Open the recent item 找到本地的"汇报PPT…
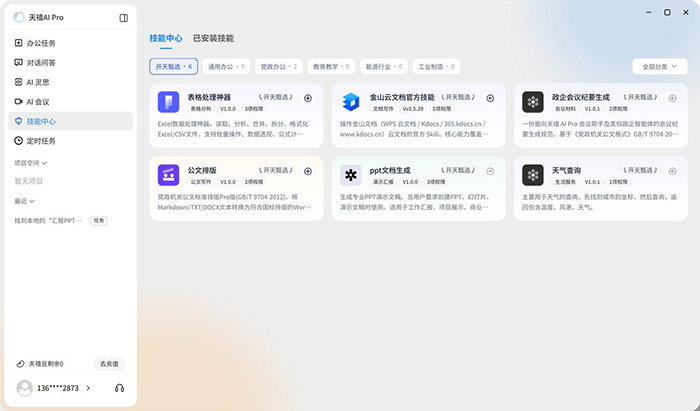The image size is (700, 411). point(48,220)
